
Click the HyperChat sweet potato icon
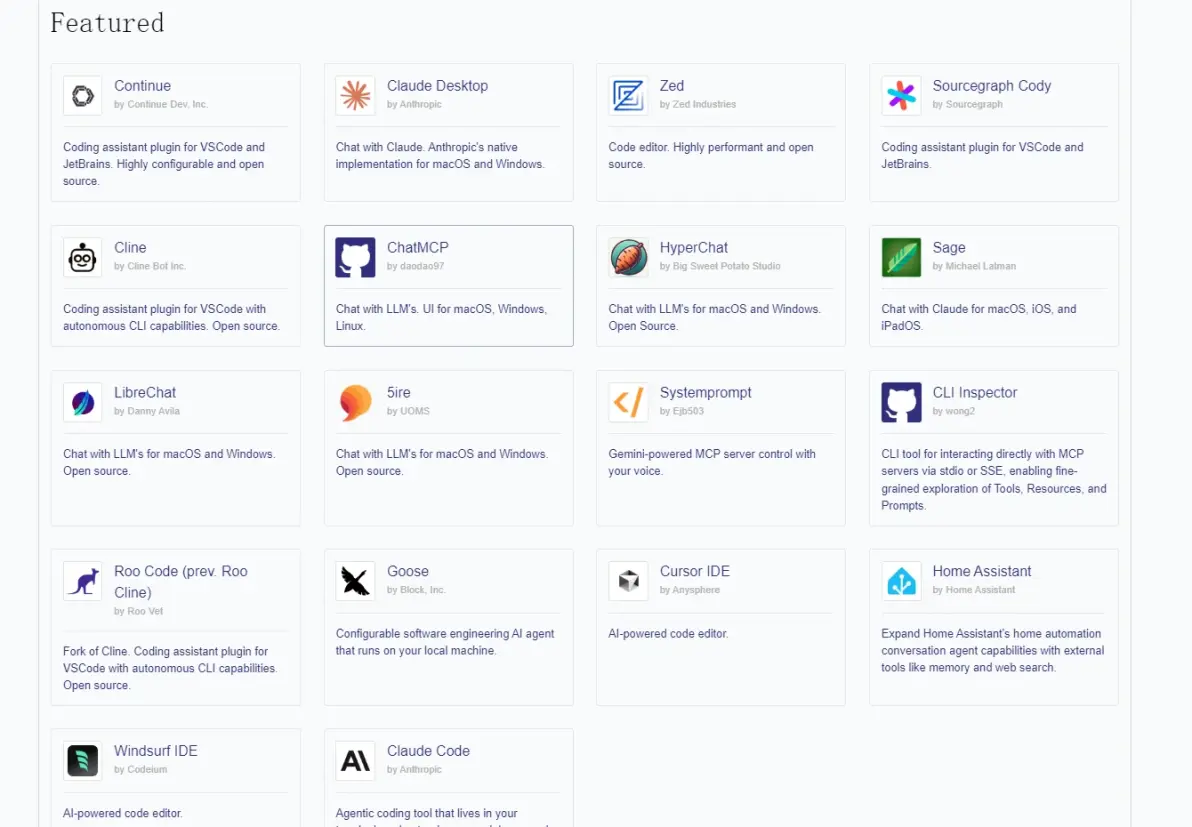tap(628, 257)
